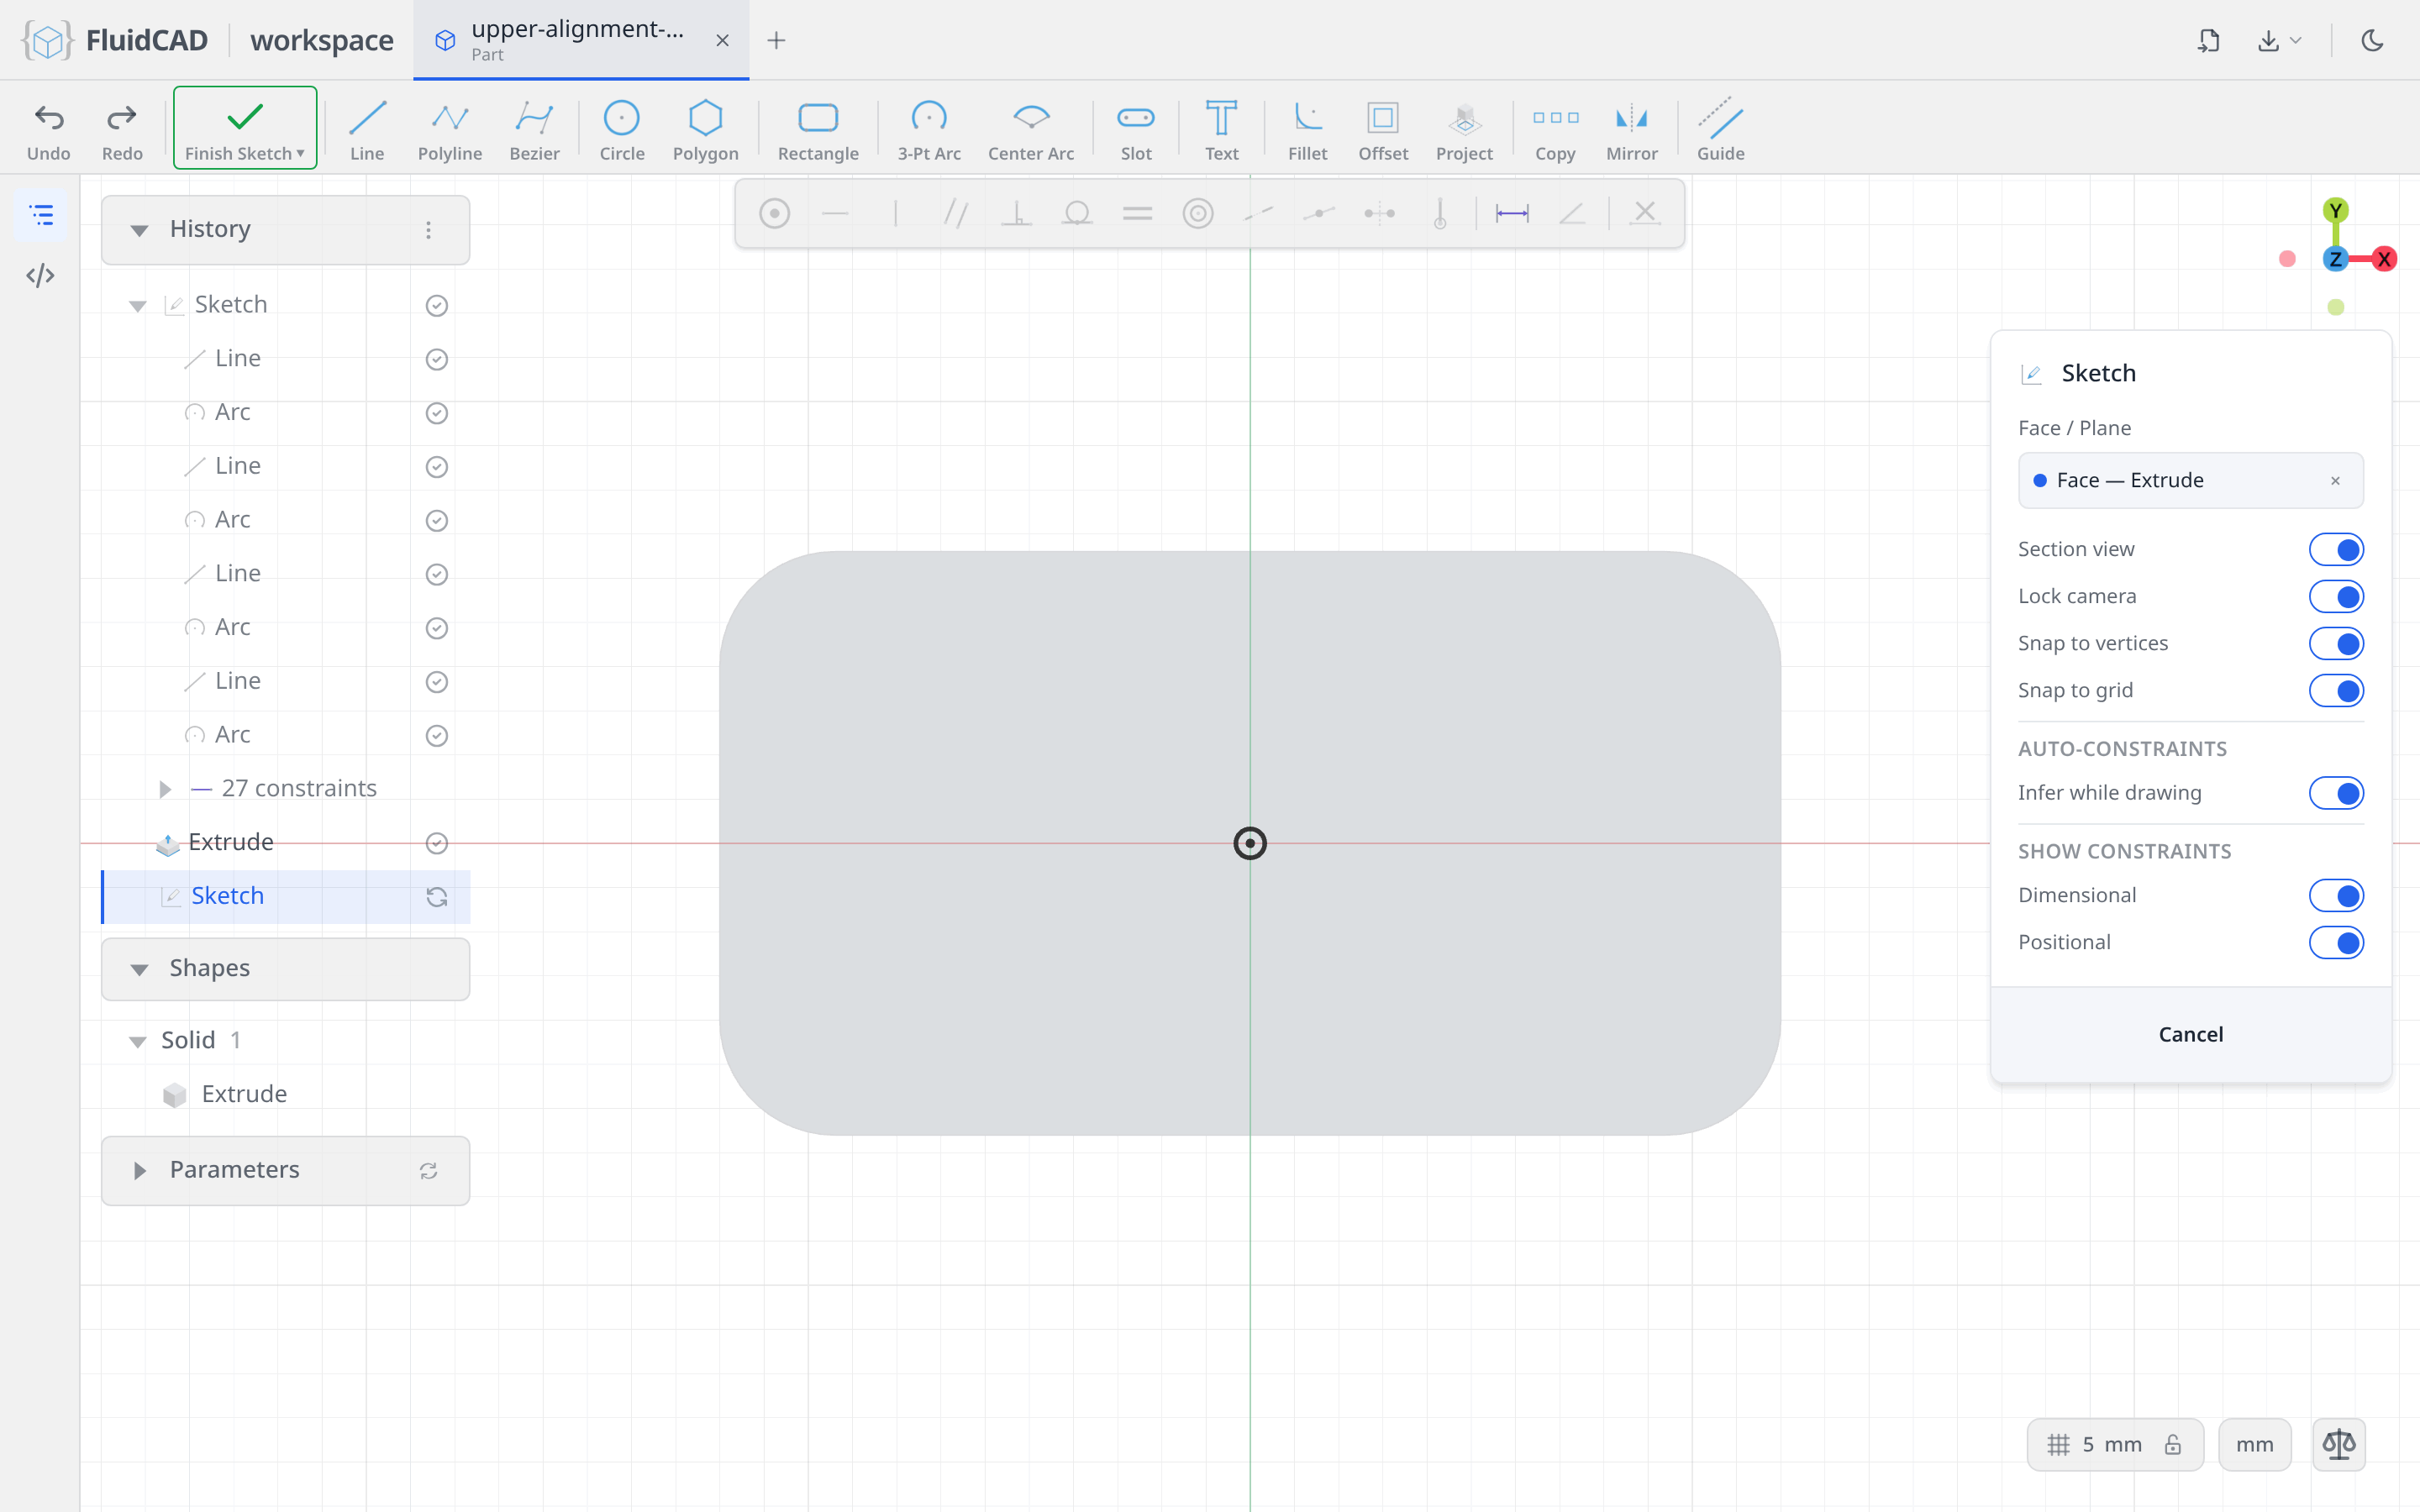Screen dimensions: 2420x1512
Task: Select the Project tool
Action: (x=1464, y=130)
